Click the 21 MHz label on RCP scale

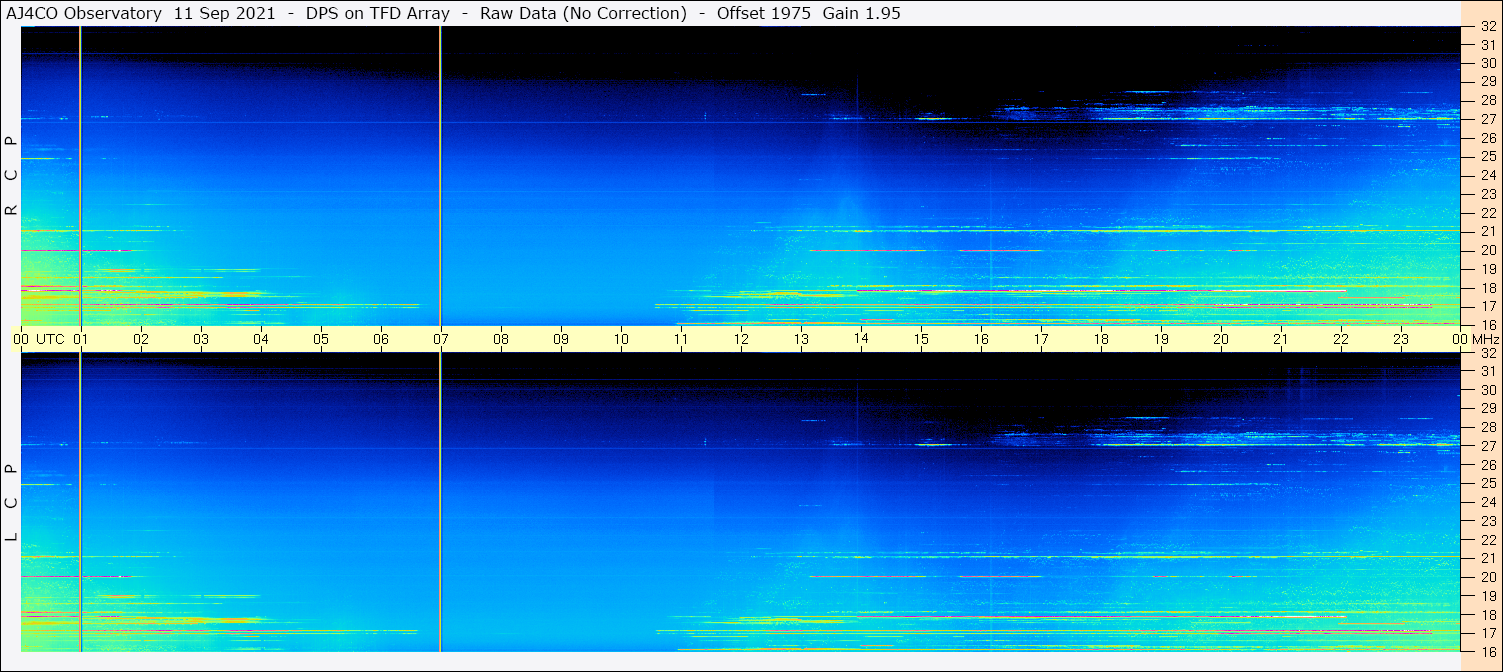1488,232
